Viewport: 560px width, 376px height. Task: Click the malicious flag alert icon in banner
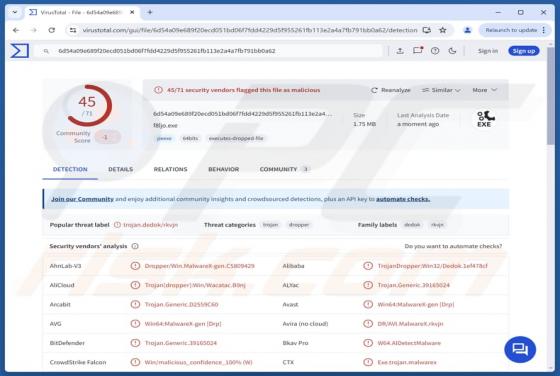pos(158,90)
